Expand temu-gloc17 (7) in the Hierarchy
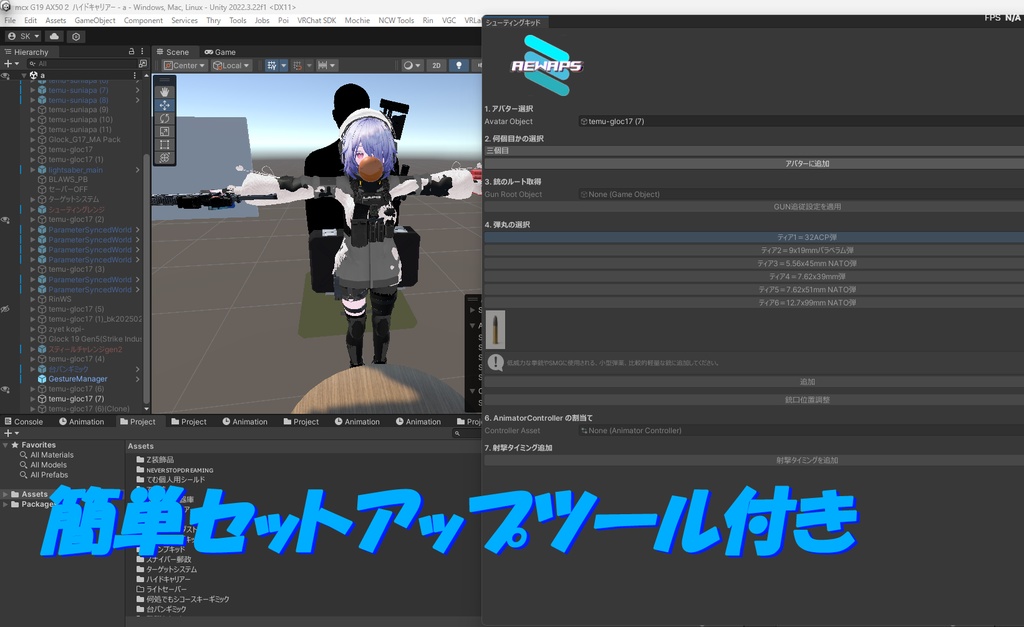This screenshot has width=1024, height=627. (x=31, y=398)
